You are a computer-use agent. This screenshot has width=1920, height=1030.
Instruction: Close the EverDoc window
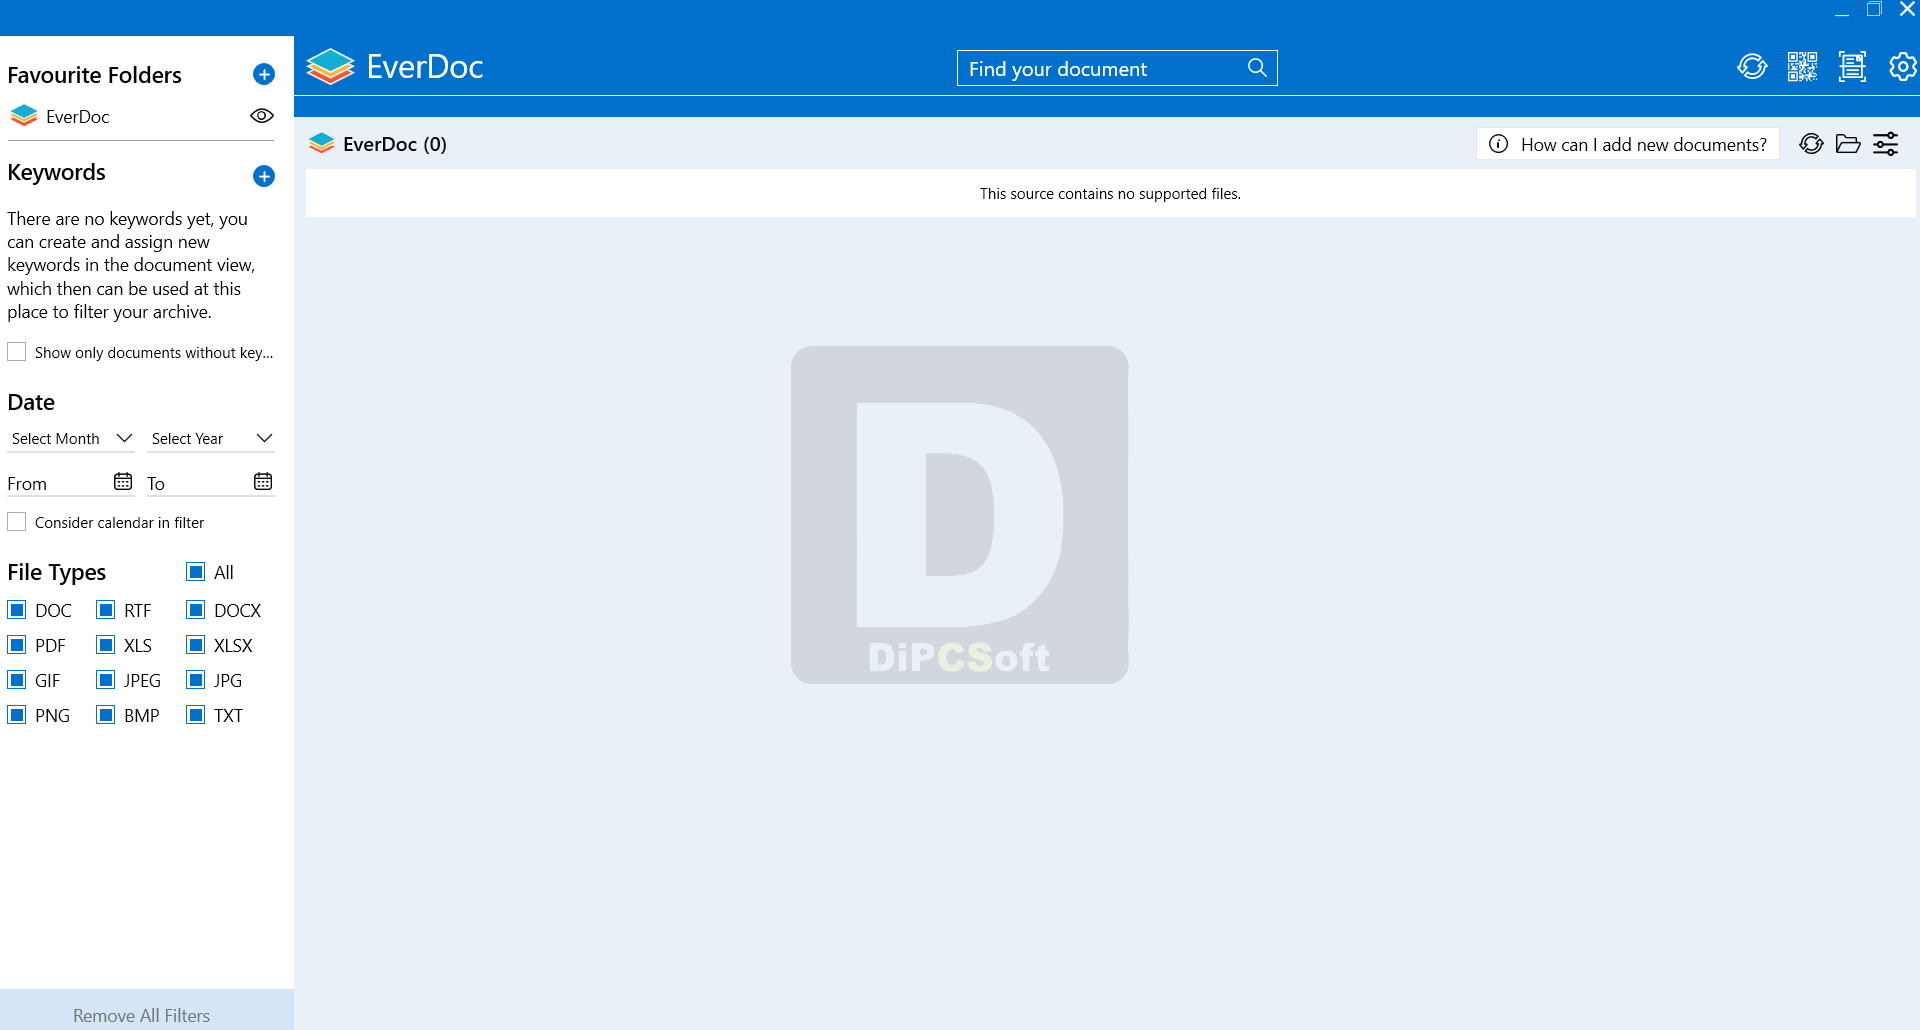(x=1907, y=10)
